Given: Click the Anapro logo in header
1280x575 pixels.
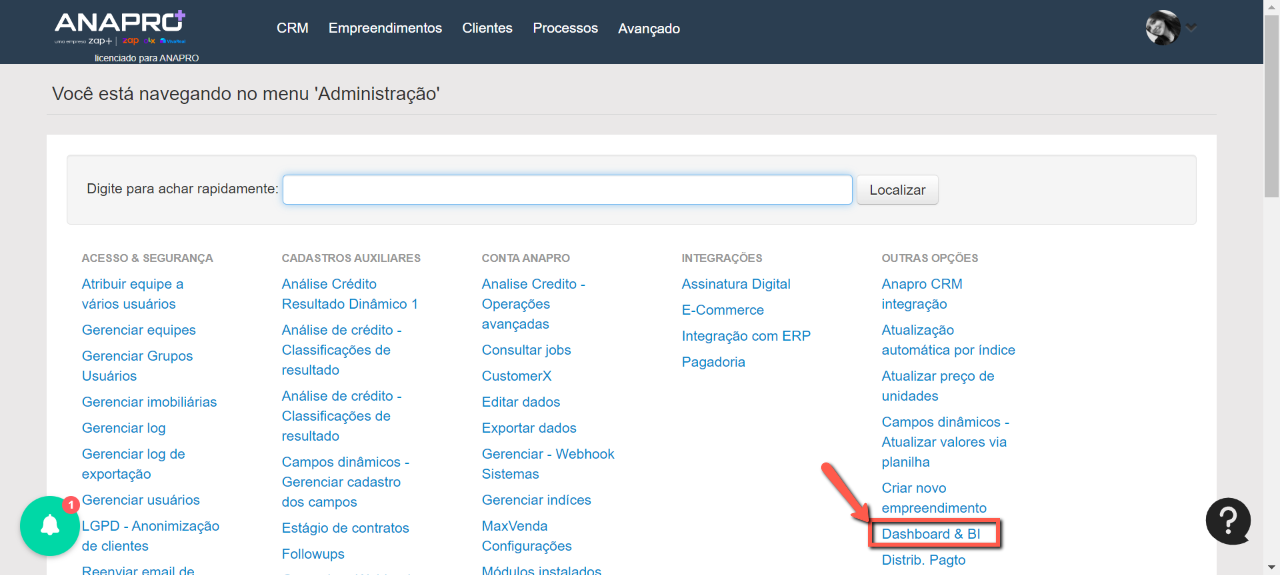Looking at the screenshot, I should pos(120,28).
